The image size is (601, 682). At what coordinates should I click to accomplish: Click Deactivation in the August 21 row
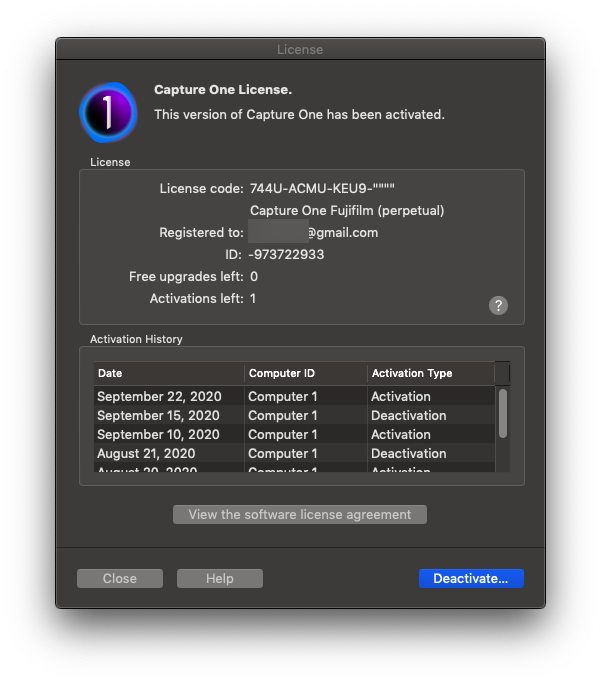[x=408, y=454]
